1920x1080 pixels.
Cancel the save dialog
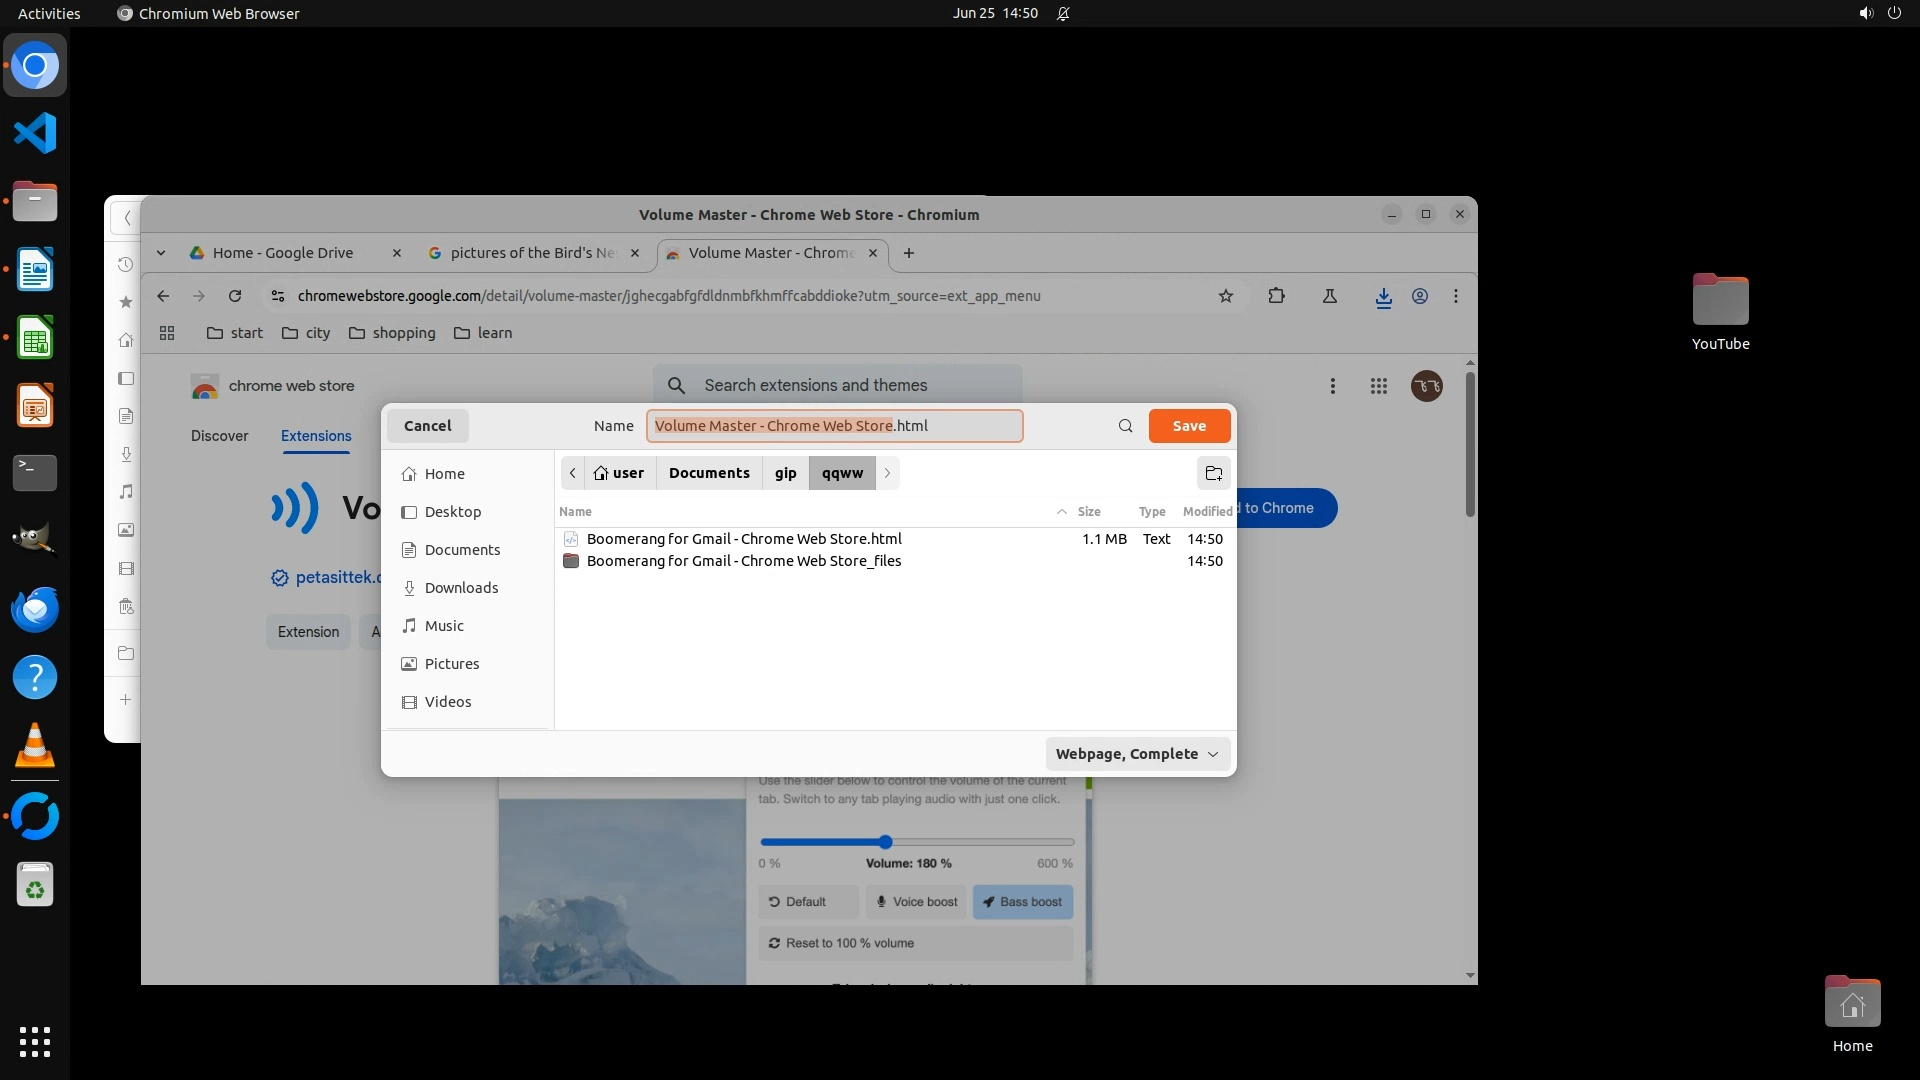coord(427,426)
